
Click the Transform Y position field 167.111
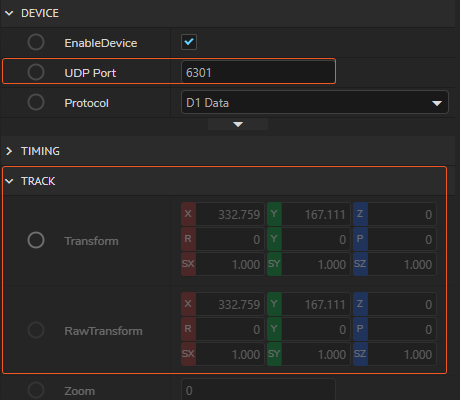click(316, 214)
